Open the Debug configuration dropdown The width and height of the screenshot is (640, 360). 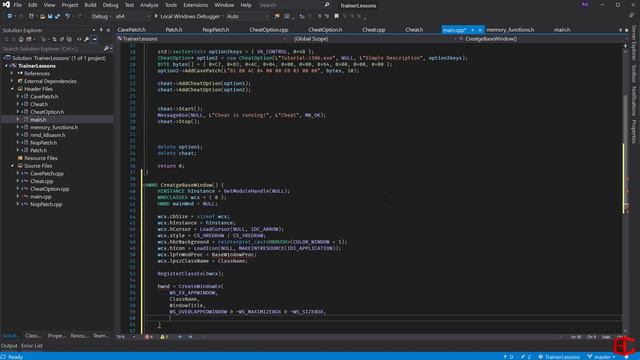pos(101,16)
